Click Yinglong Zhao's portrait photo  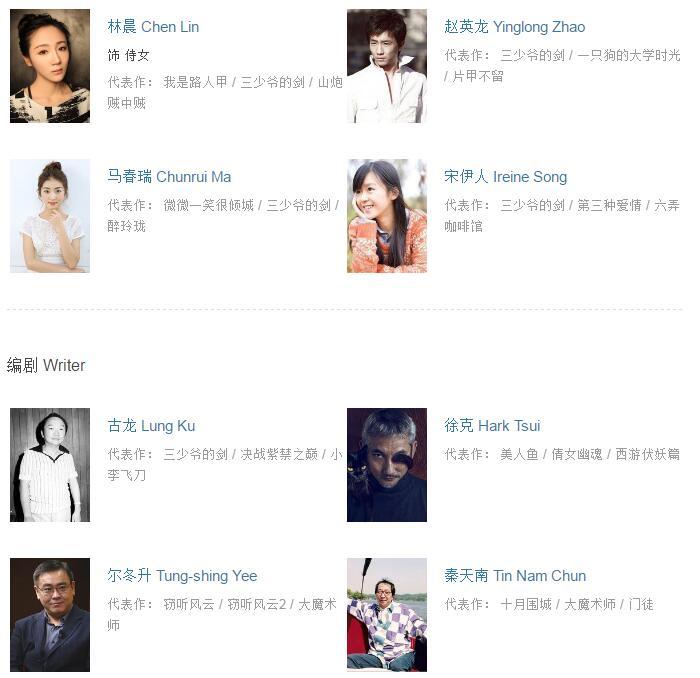[387, 66]
